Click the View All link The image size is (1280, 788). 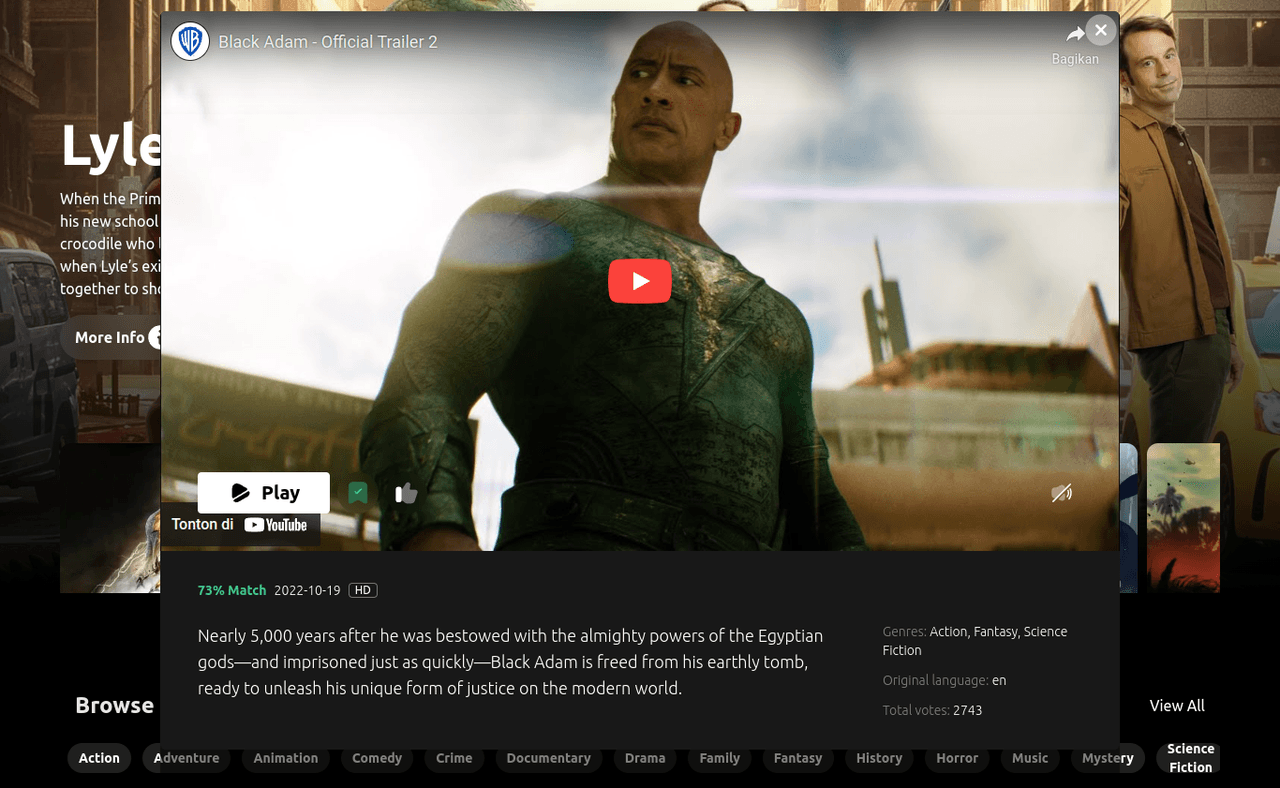tap(1177, 706)
